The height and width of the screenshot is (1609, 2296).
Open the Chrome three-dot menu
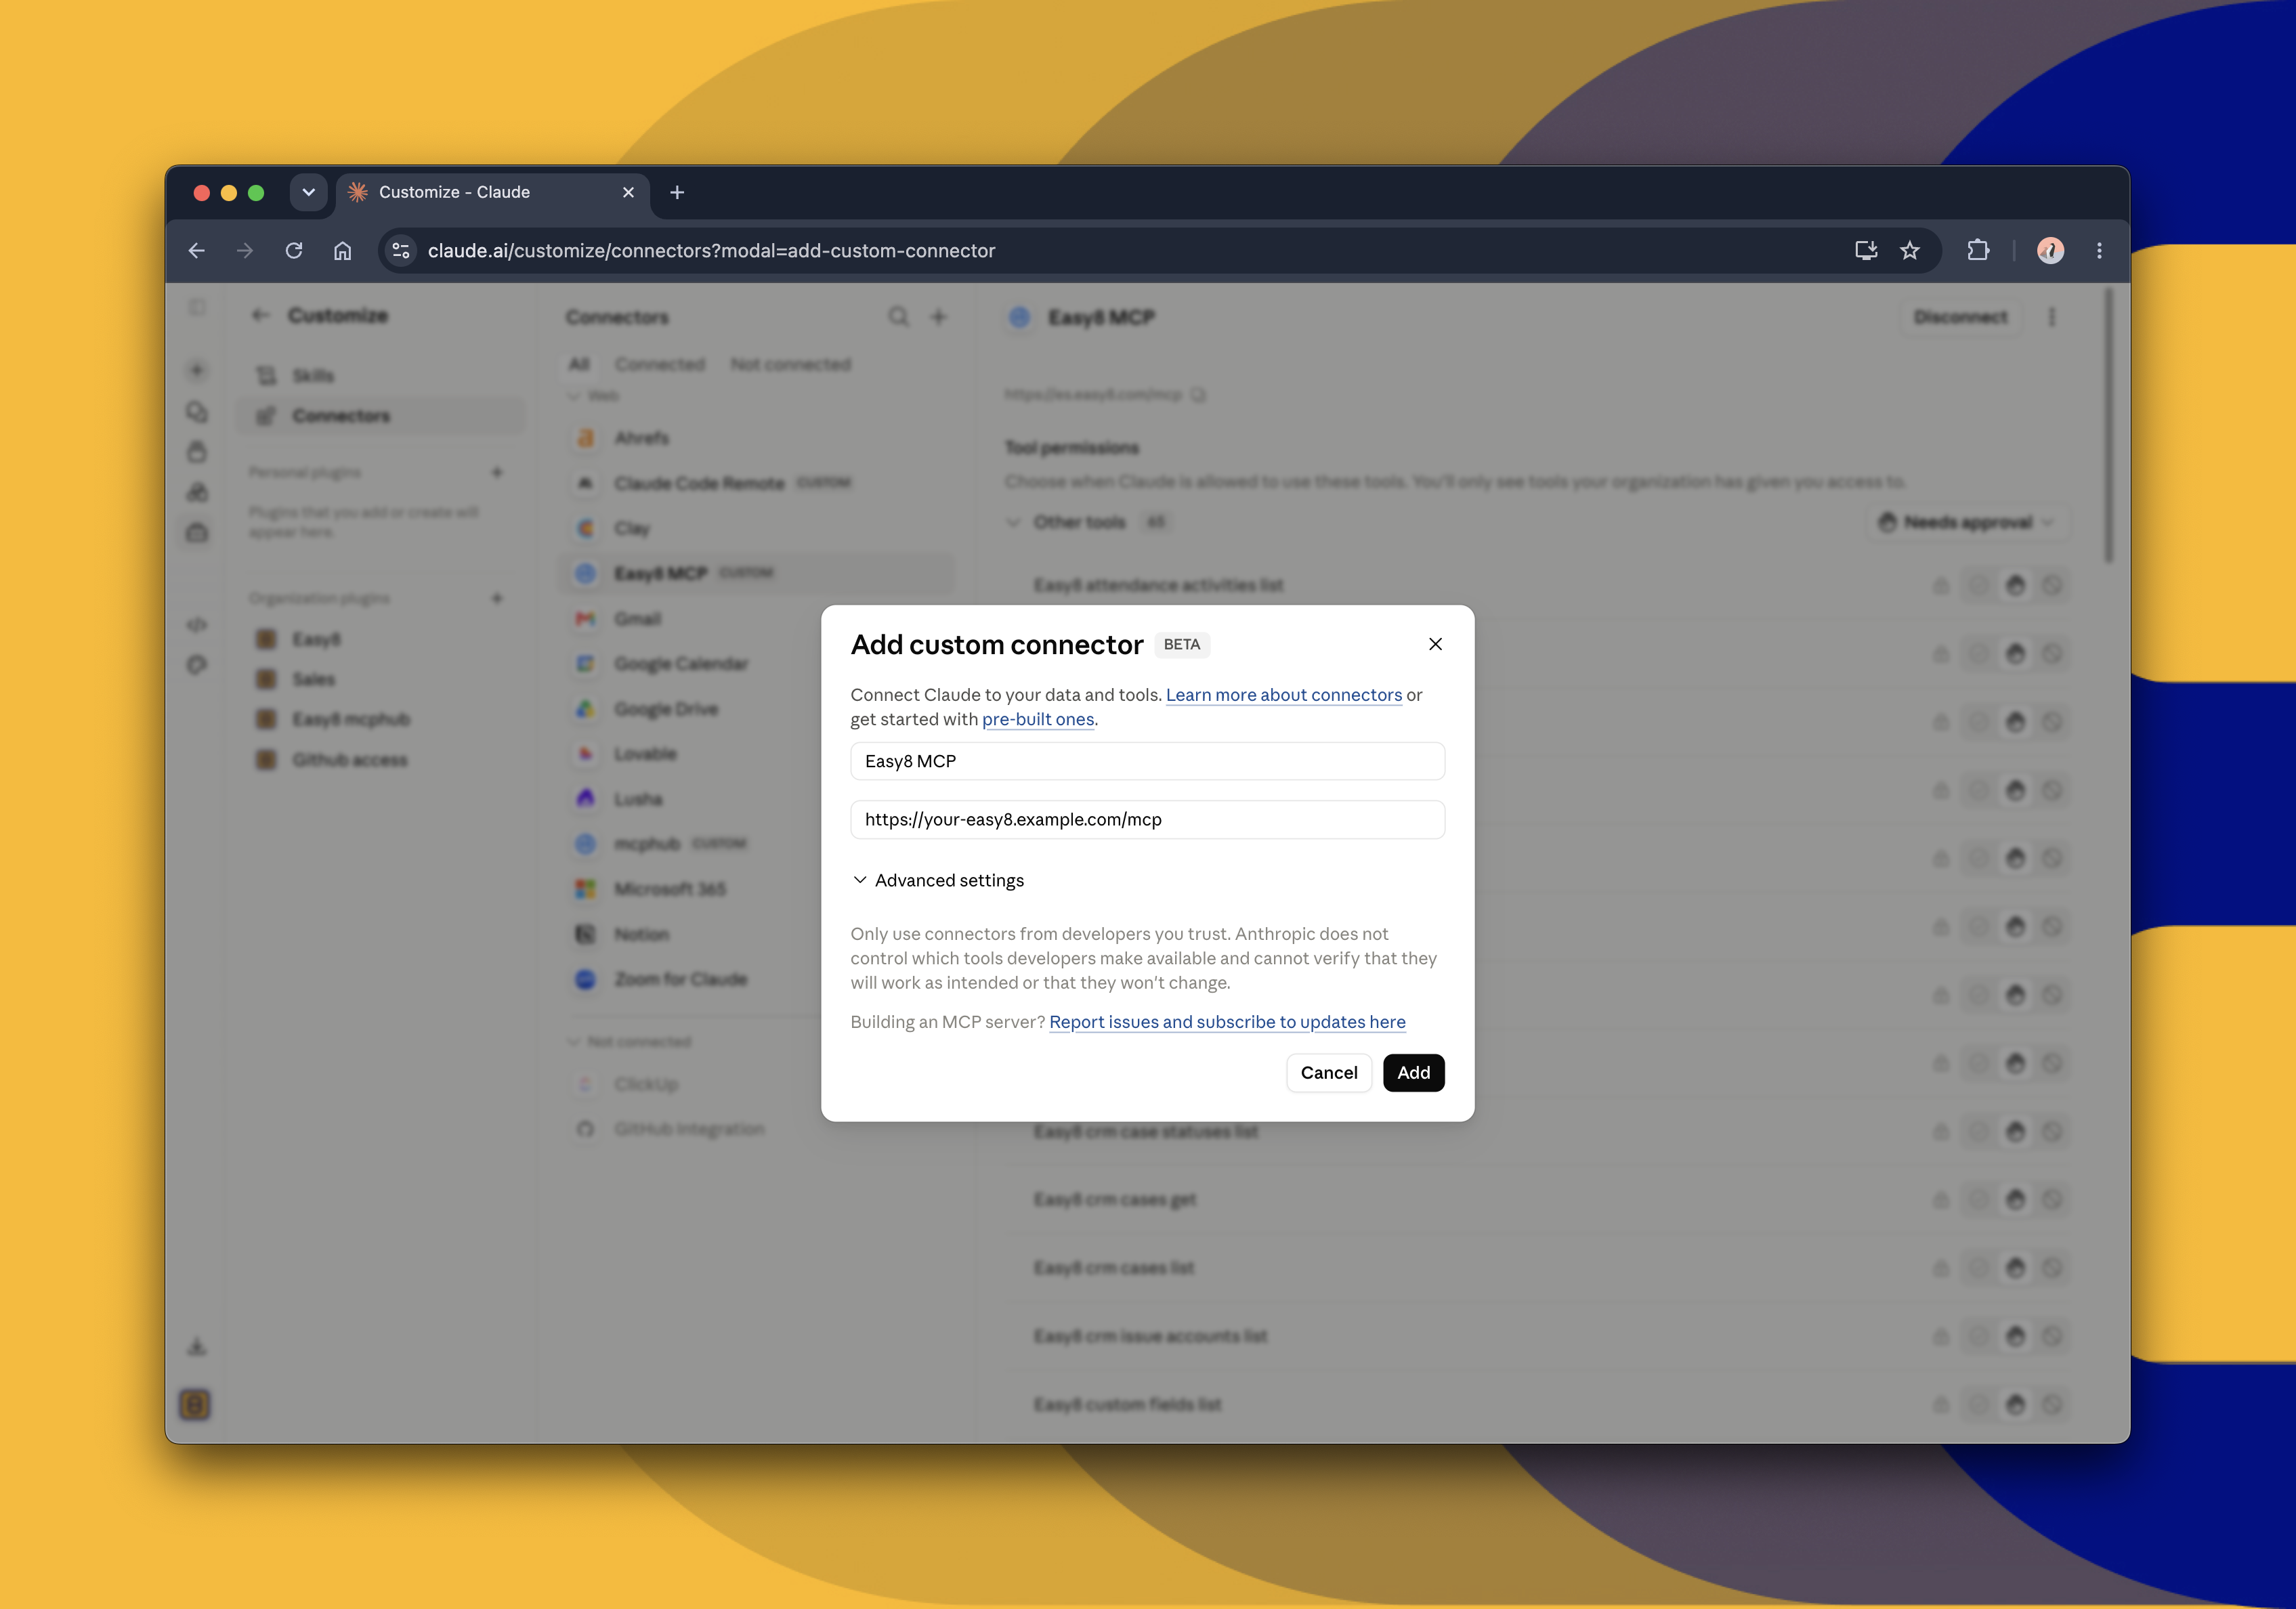(x=2099, y=250)
